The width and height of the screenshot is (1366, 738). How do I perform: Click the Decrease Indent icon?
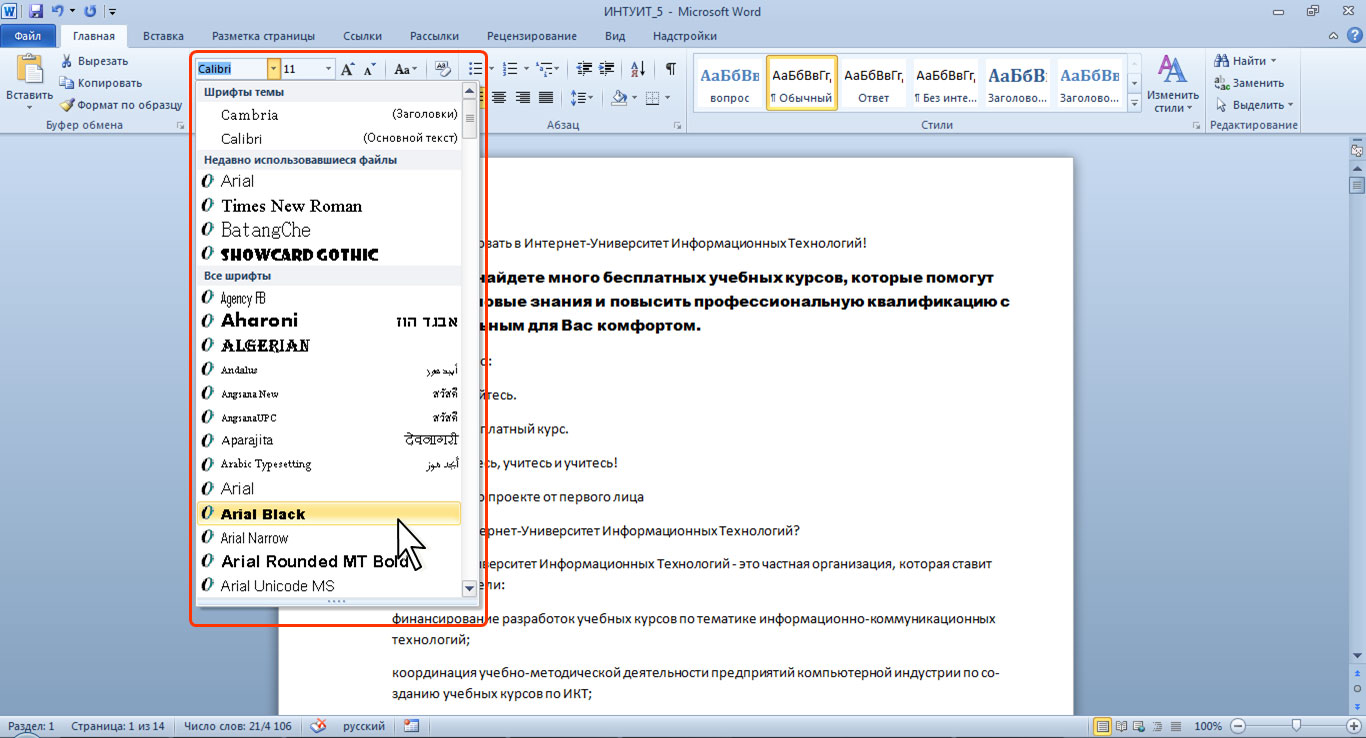[x=585, y=69]
